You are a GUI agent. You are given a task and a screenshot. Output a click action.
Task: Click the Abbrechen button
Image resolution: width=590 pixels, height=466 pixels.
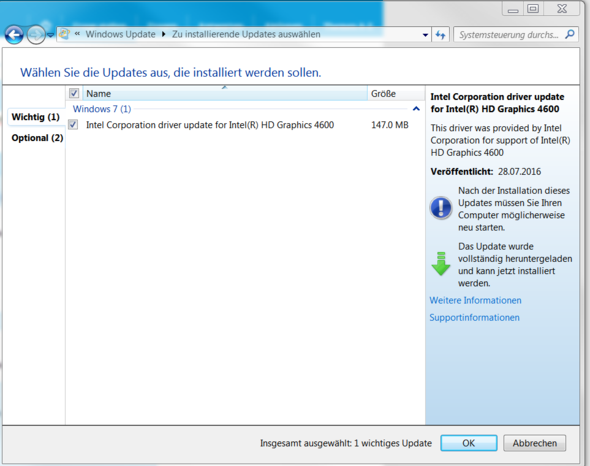coord(535,443)
